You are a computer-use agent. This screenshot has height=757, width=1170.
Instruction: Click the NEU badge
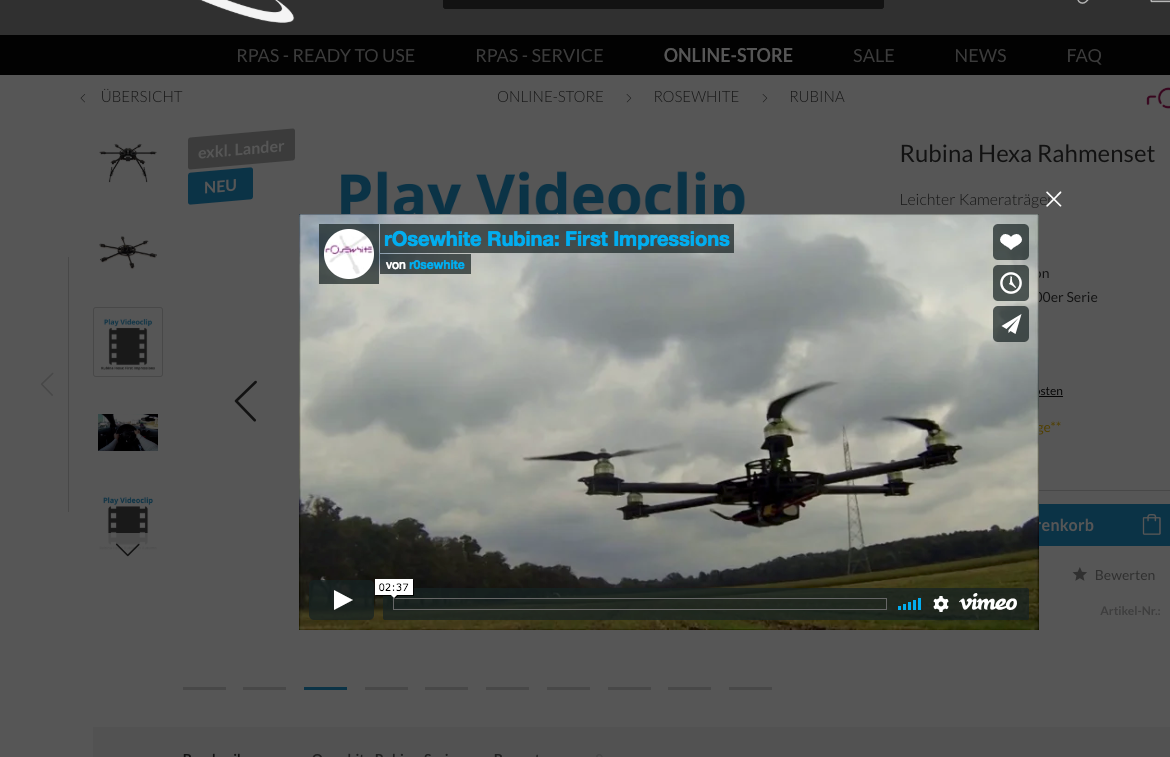point(220,186)
